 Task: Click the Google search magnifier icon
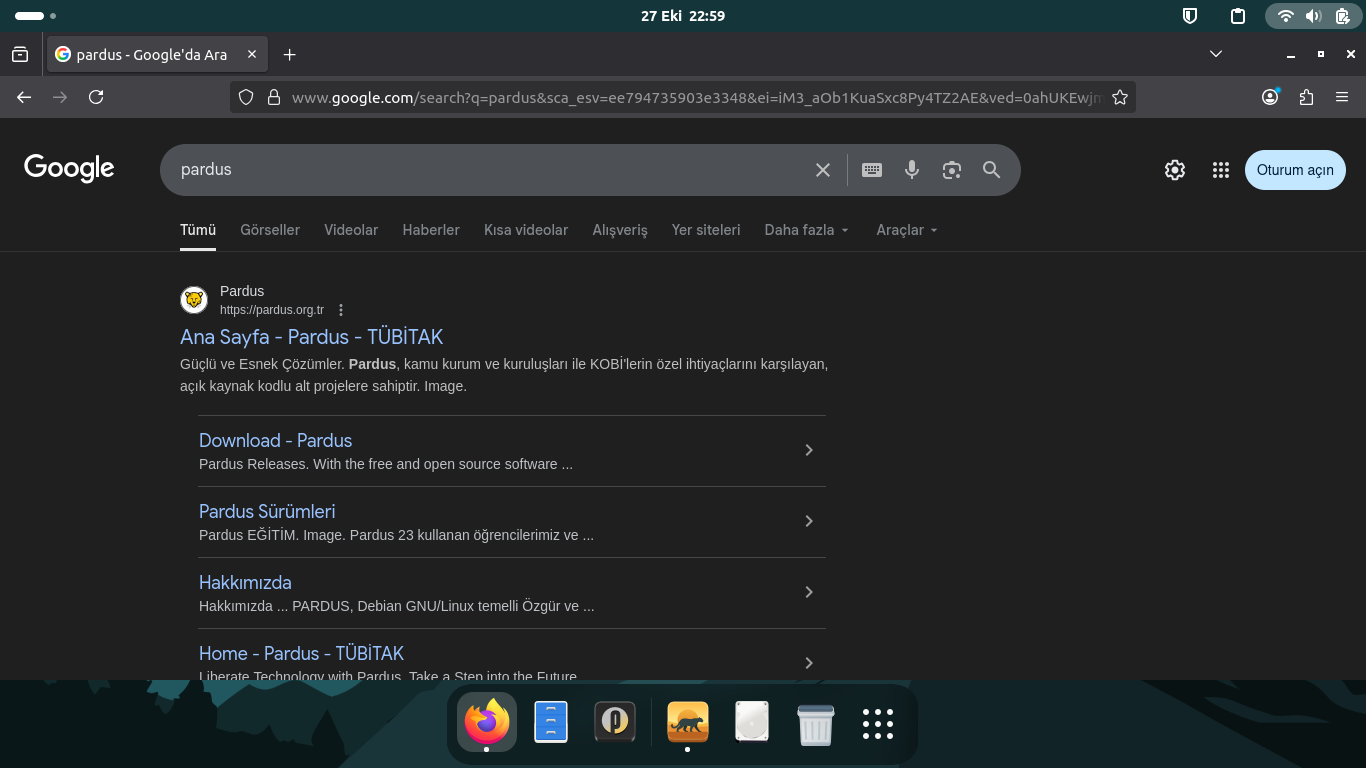coord(991,170)
